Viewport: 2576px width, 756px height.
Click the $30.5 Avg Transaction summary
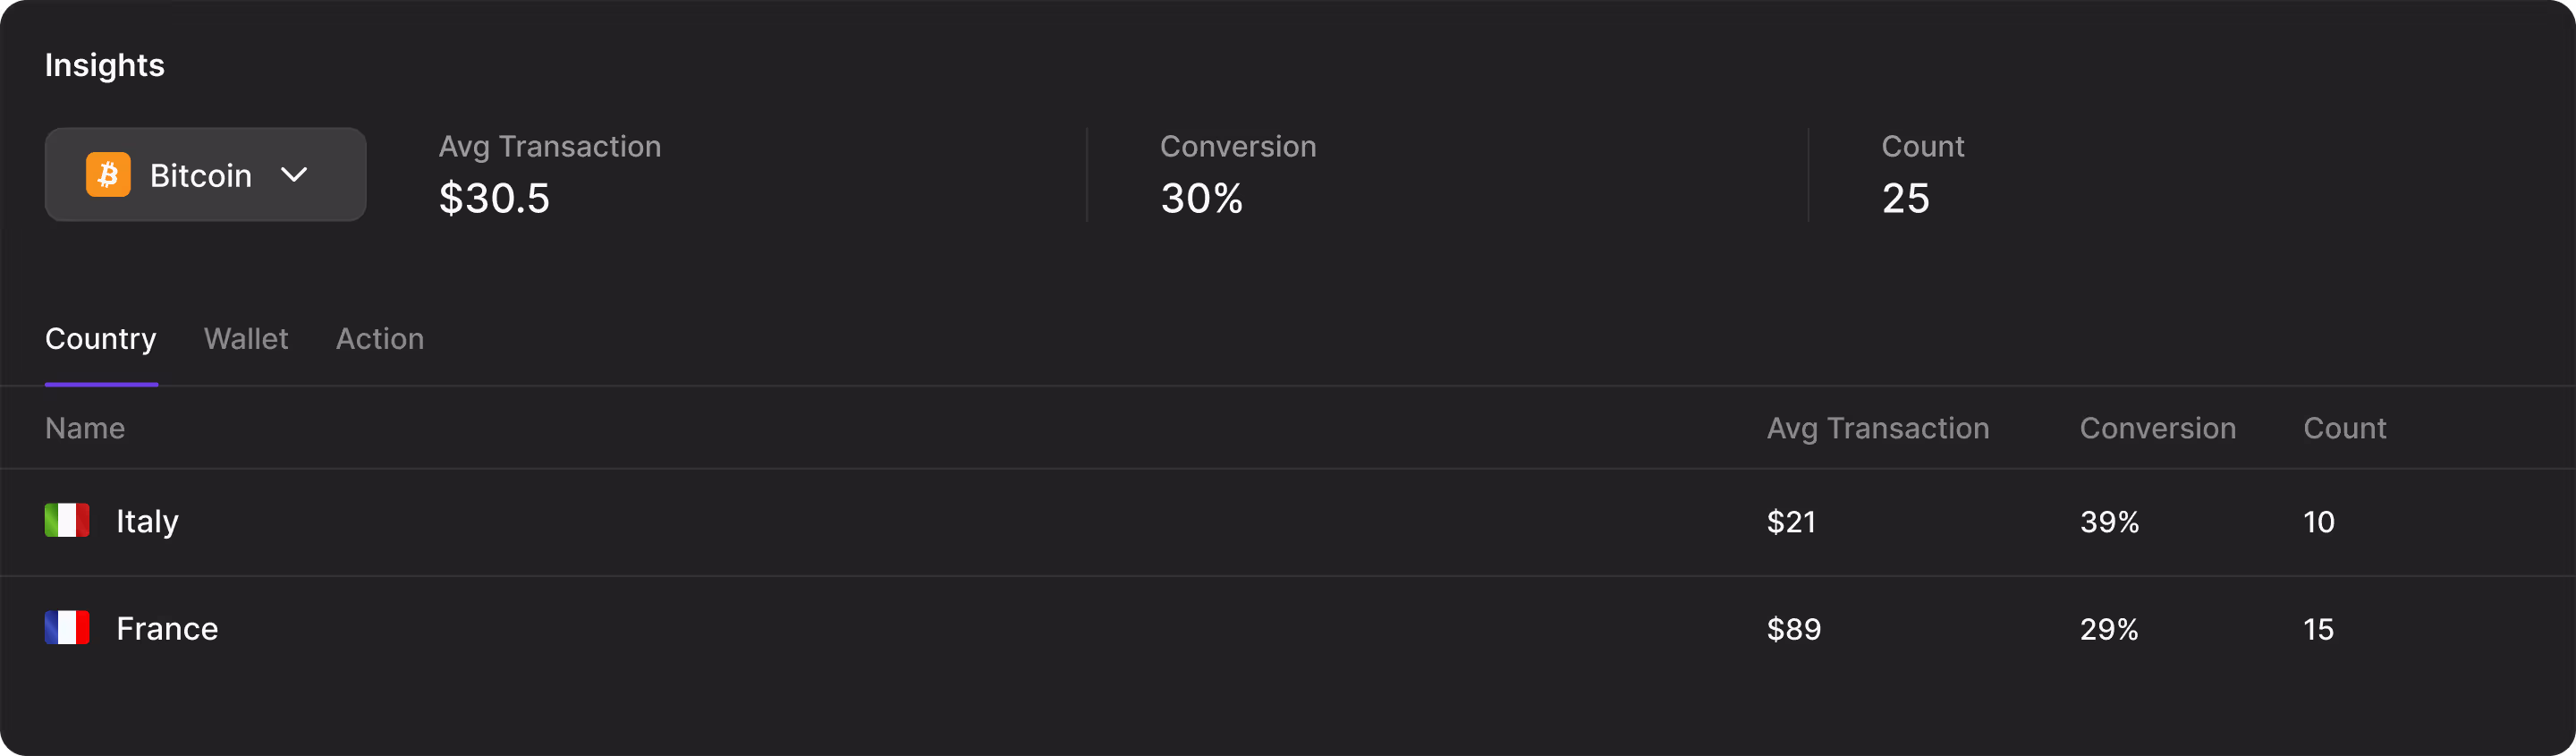(x=494, y=198)
